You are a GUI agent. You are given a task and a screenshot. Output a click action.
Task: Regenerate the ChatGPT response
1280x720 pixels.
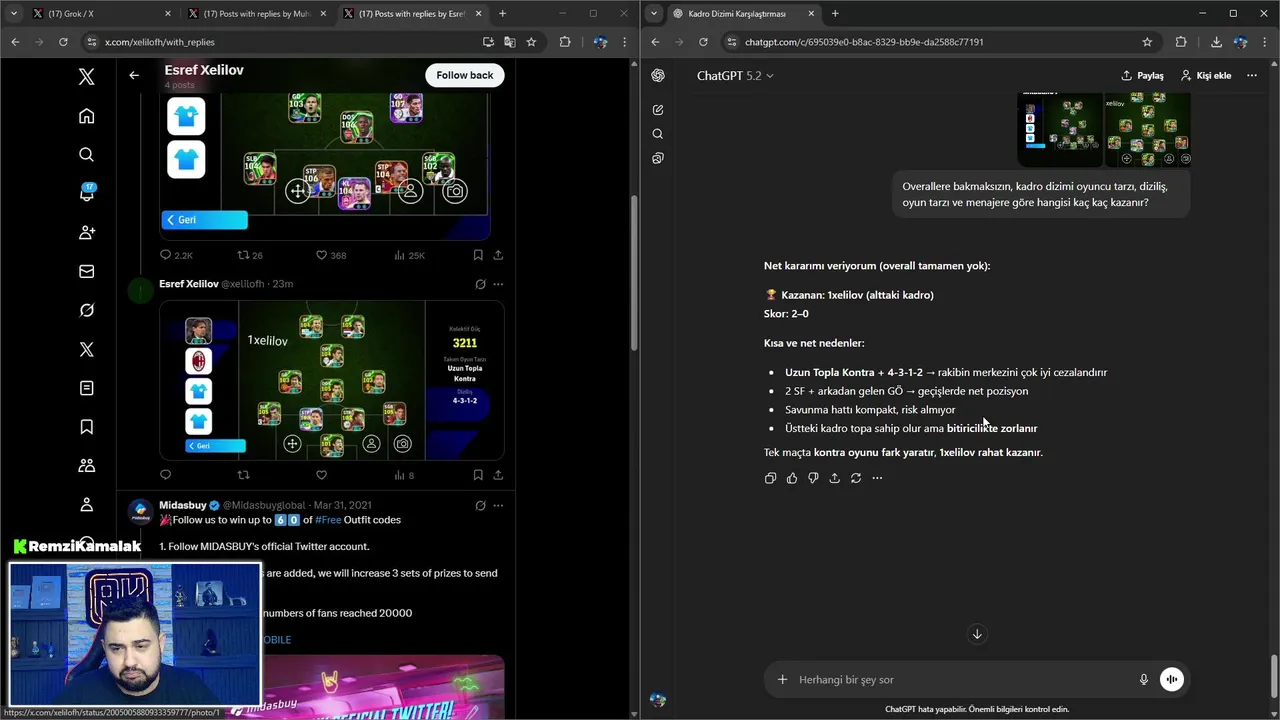coord(856,478)
